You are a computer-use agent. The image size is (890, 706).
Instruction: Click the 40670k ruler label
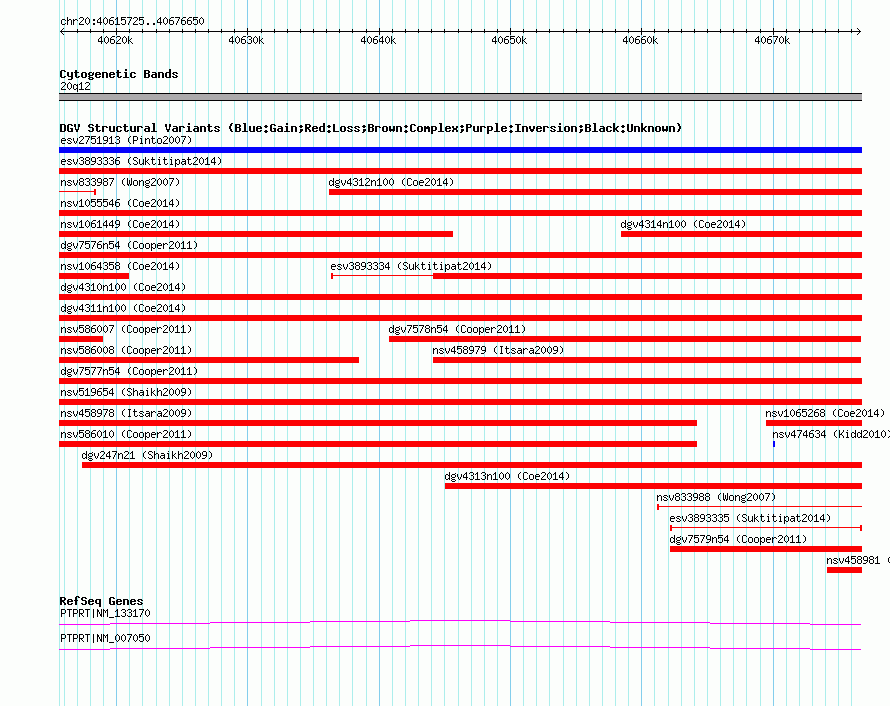772,40
